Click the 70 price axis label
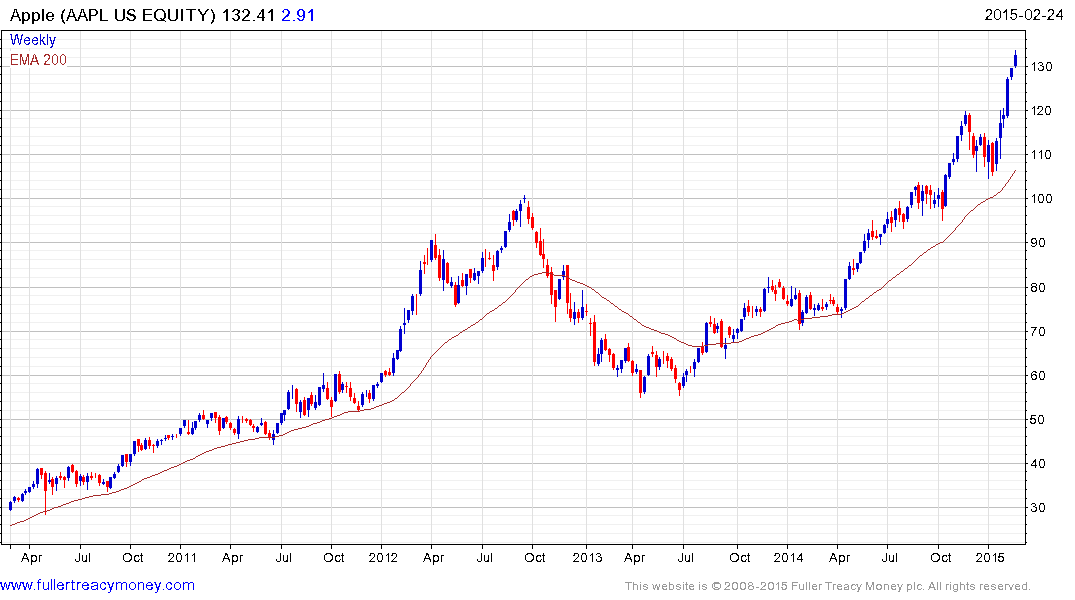This screenshot has width=1075, height=600. point(1038,331)
